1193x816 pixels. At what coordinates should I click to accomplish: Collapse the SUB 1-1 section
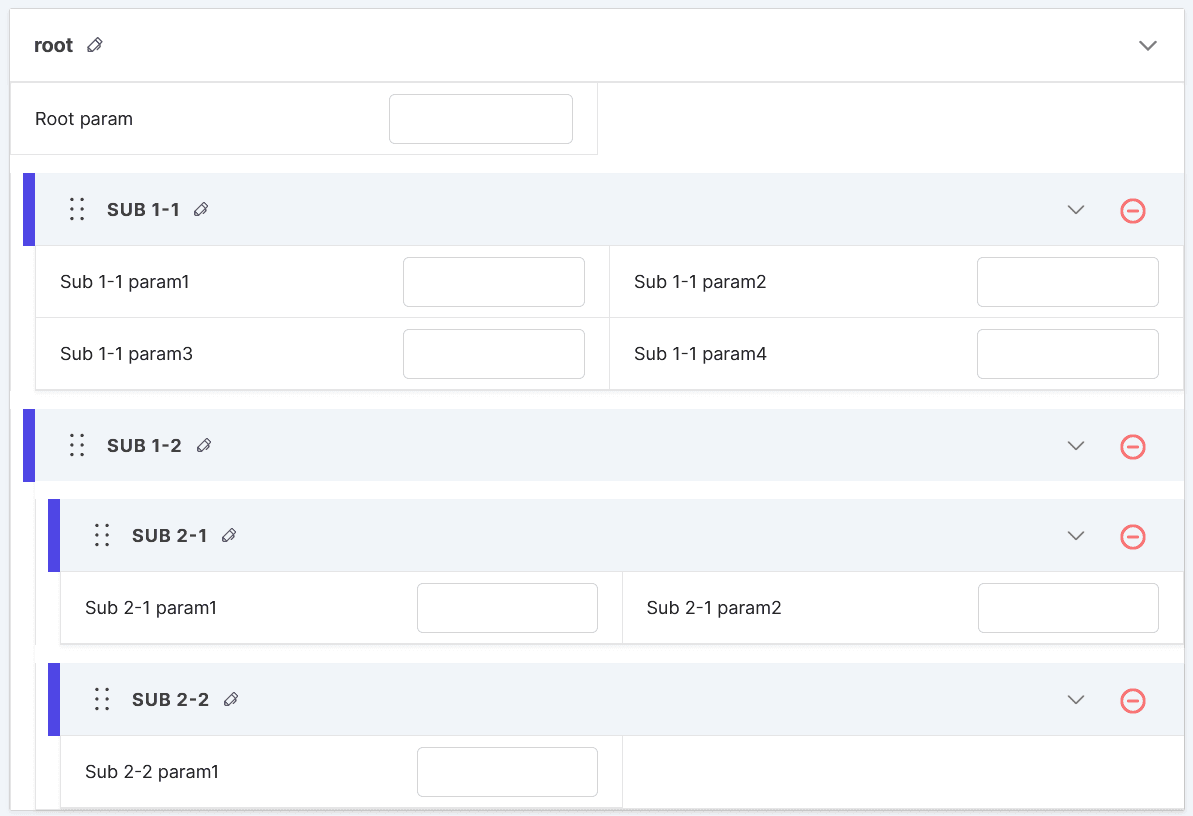[x=1076, y=210]
